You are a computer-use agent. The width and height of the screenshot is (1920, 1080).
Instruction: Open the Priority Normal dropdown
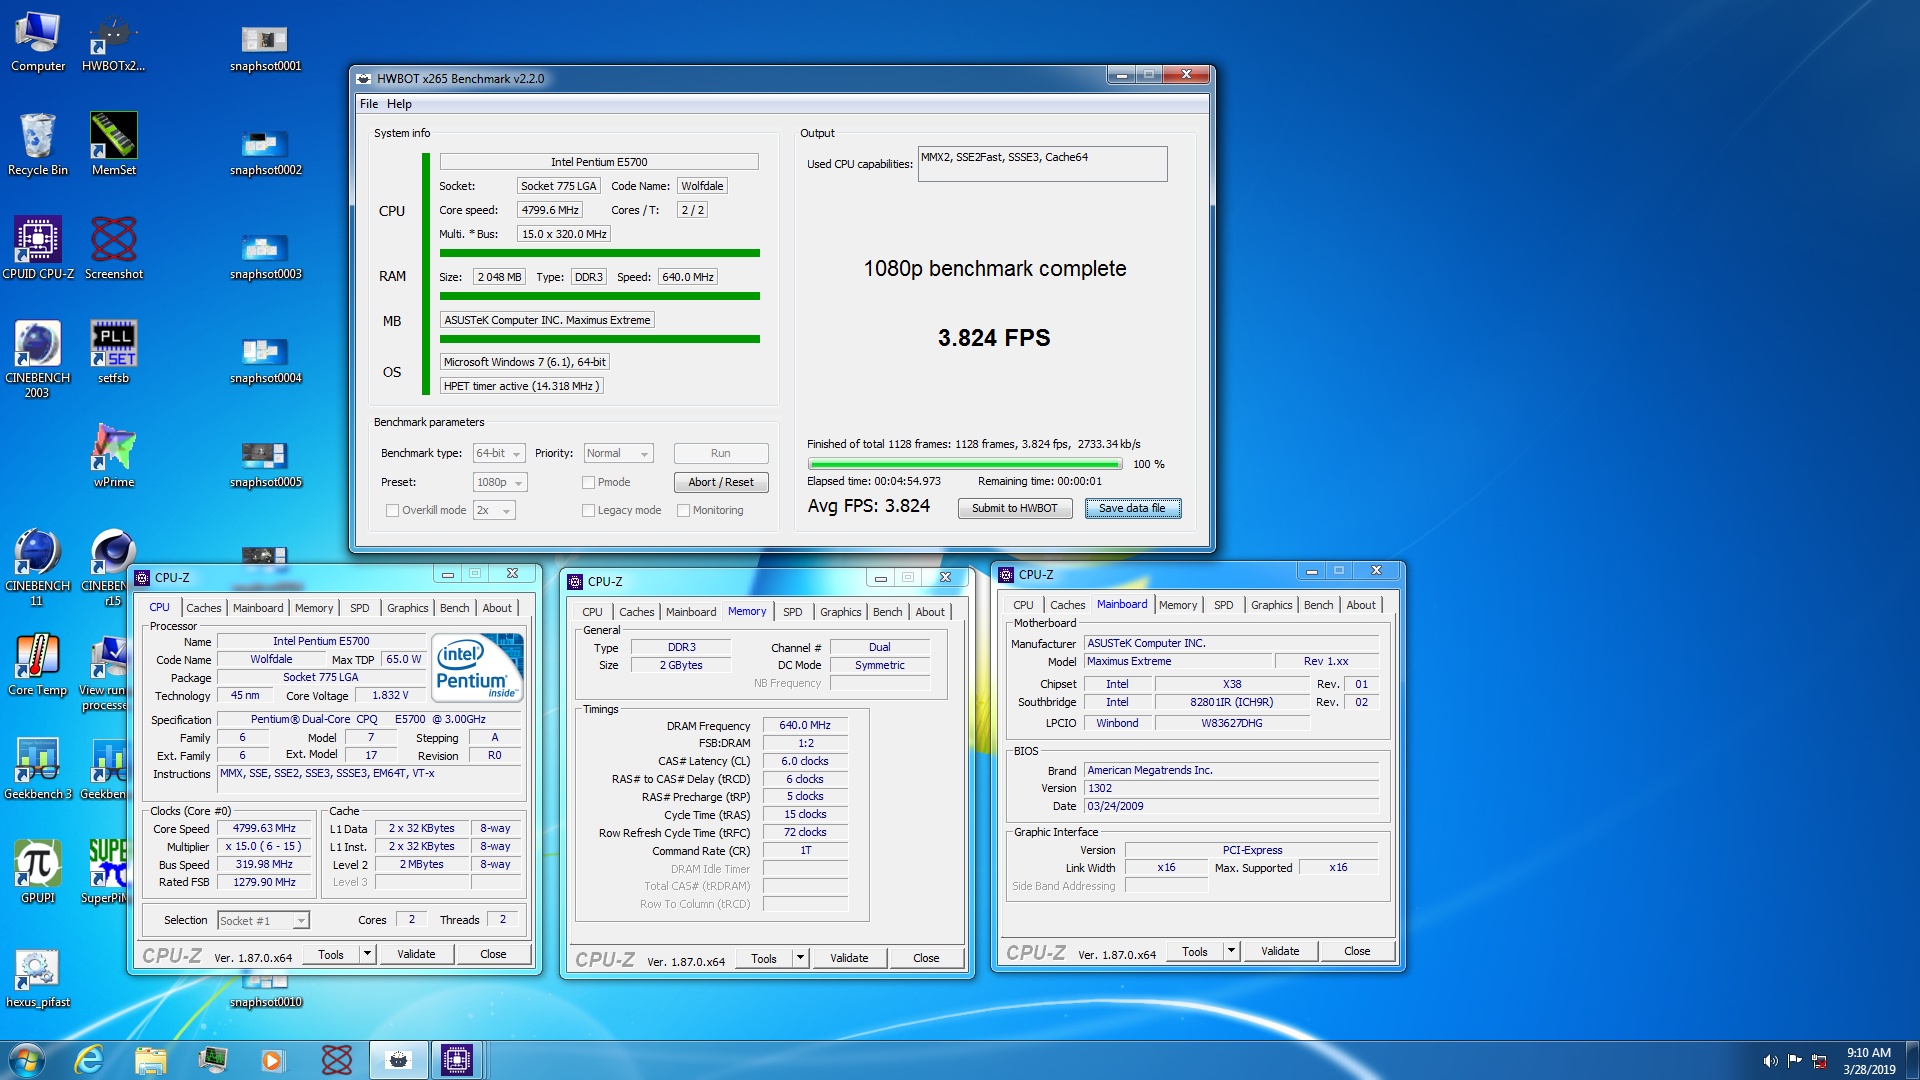(618, 453)
